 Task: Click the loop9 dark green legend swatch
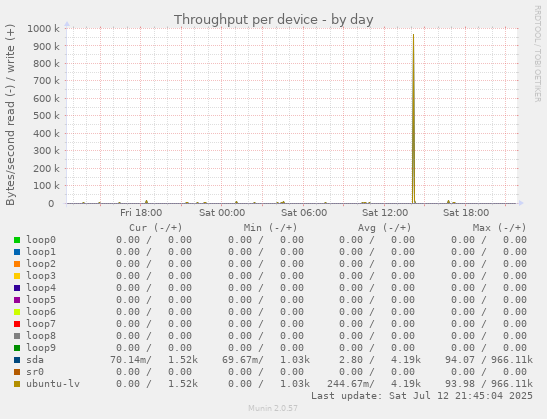[x=17, y=348]
